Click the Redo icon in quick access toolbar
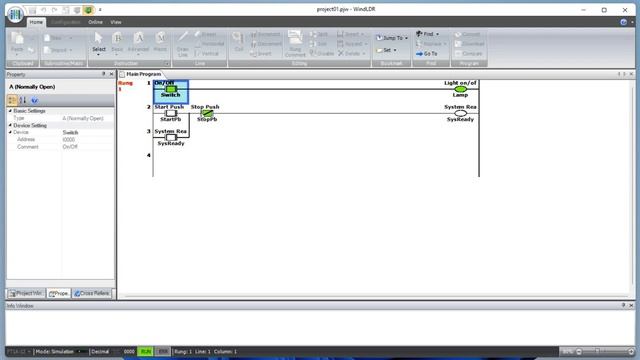 54,10
